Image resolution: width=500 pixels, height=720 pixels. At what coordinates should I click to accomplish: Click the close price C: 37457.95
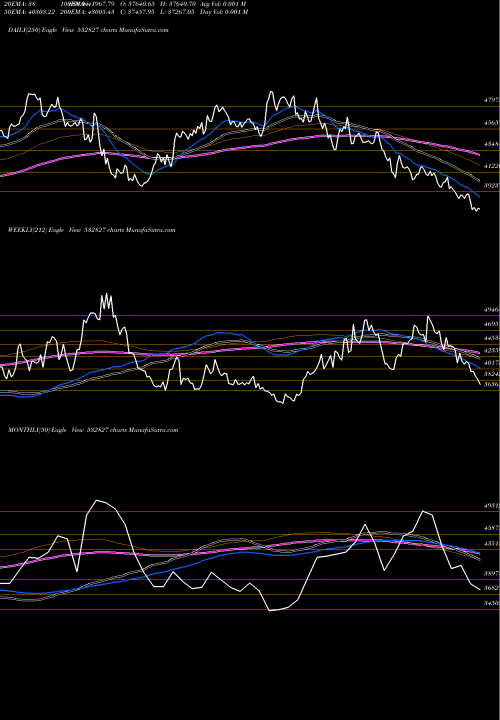pos(136,12)
